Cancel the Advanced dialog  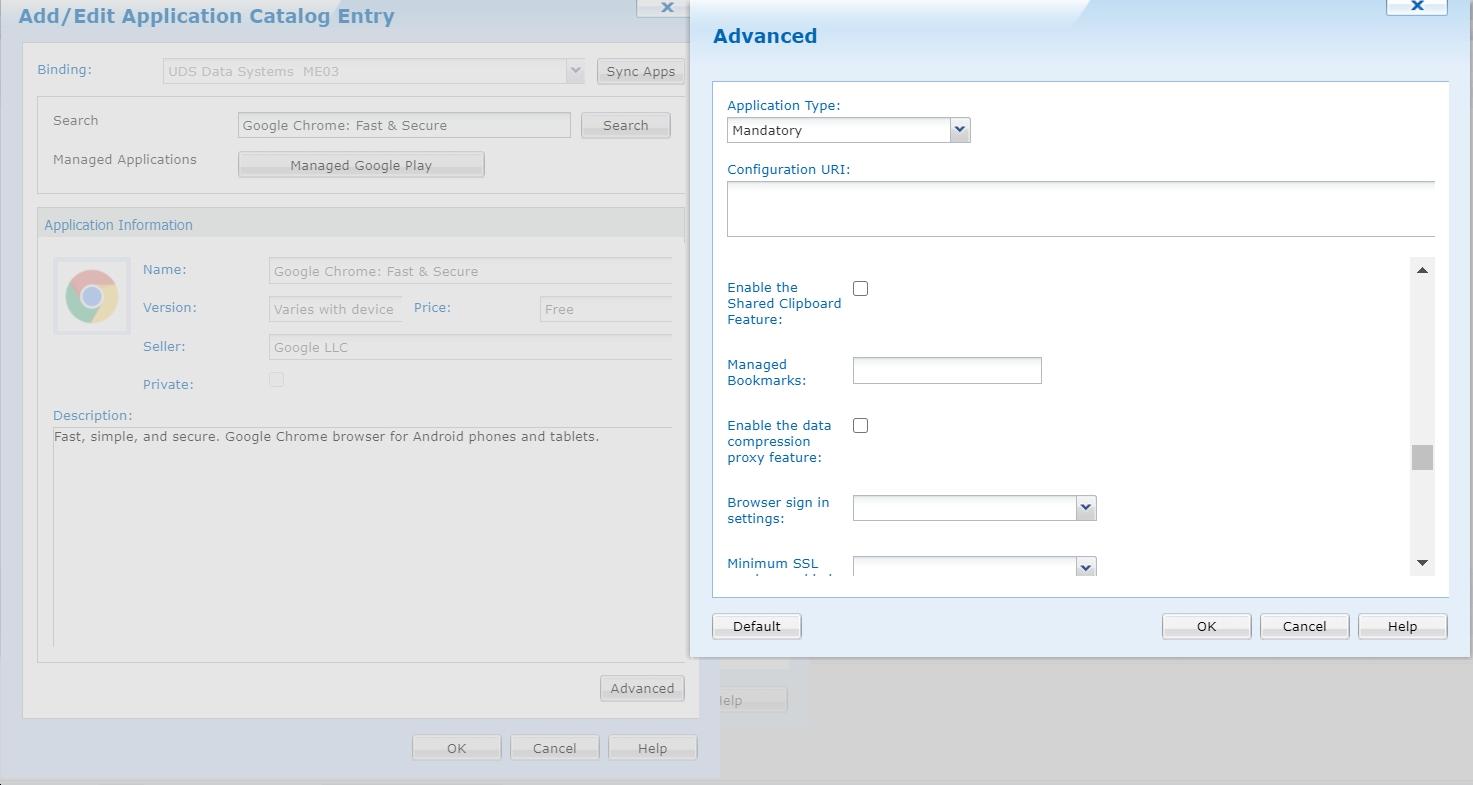(1304, 626)
